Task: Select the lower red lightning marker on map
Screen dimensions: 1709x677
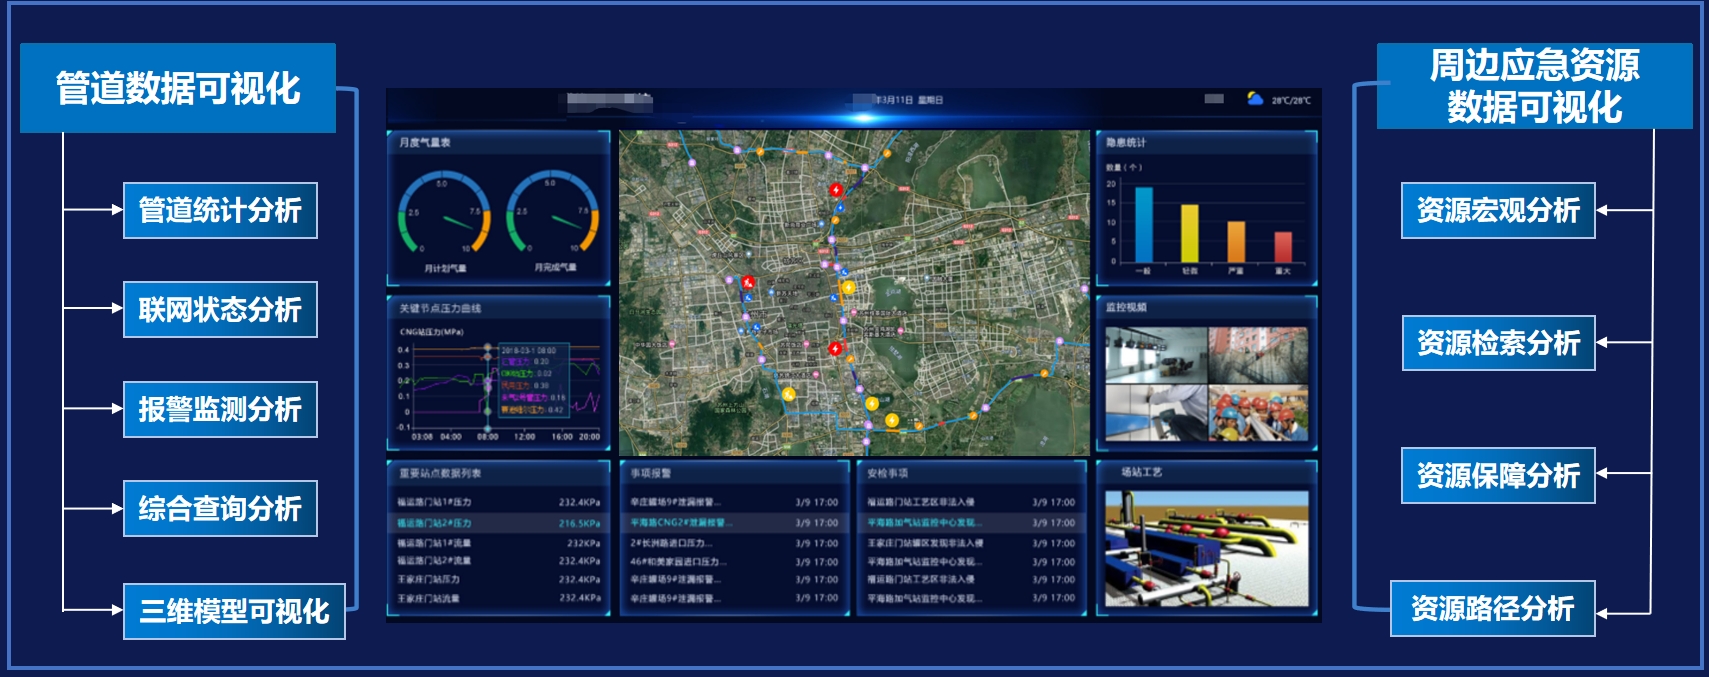Action: 836,348
